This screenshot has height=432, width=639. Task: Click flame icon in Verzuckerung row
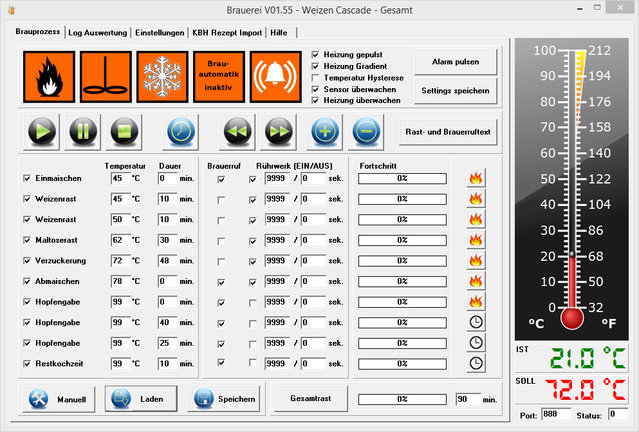point(476,260)
